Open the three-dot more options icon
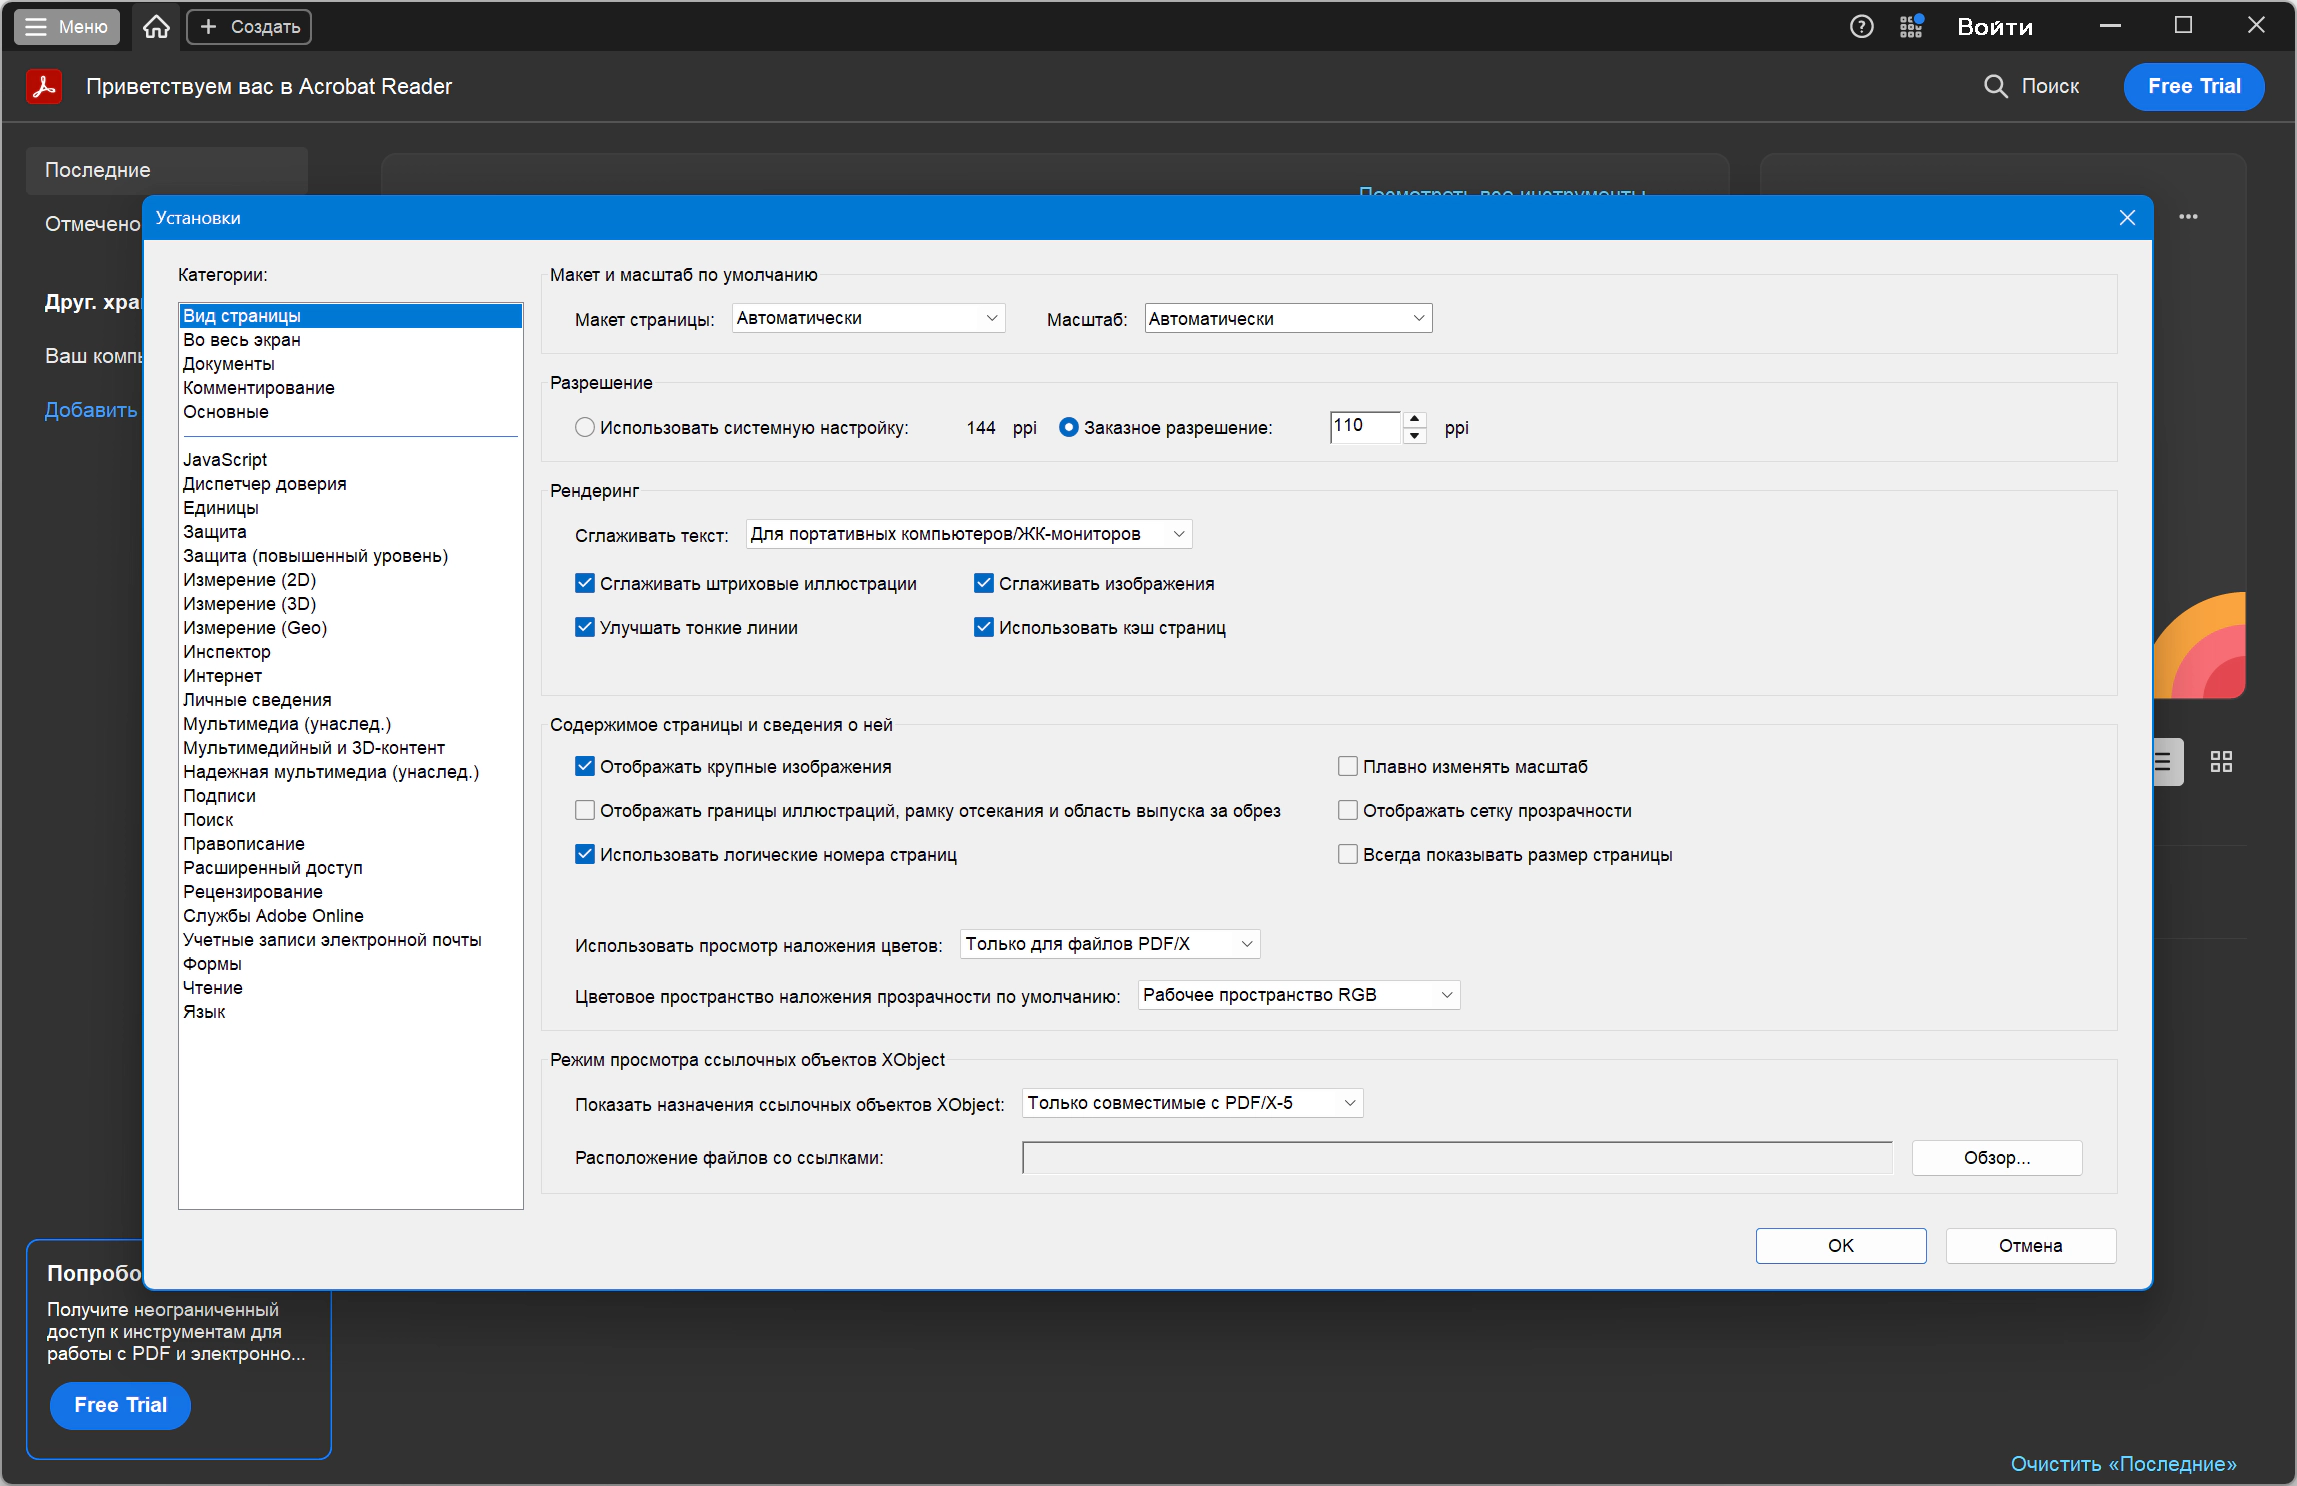This screenshot has height=1486, width=2297. [x=2188, y=217]
